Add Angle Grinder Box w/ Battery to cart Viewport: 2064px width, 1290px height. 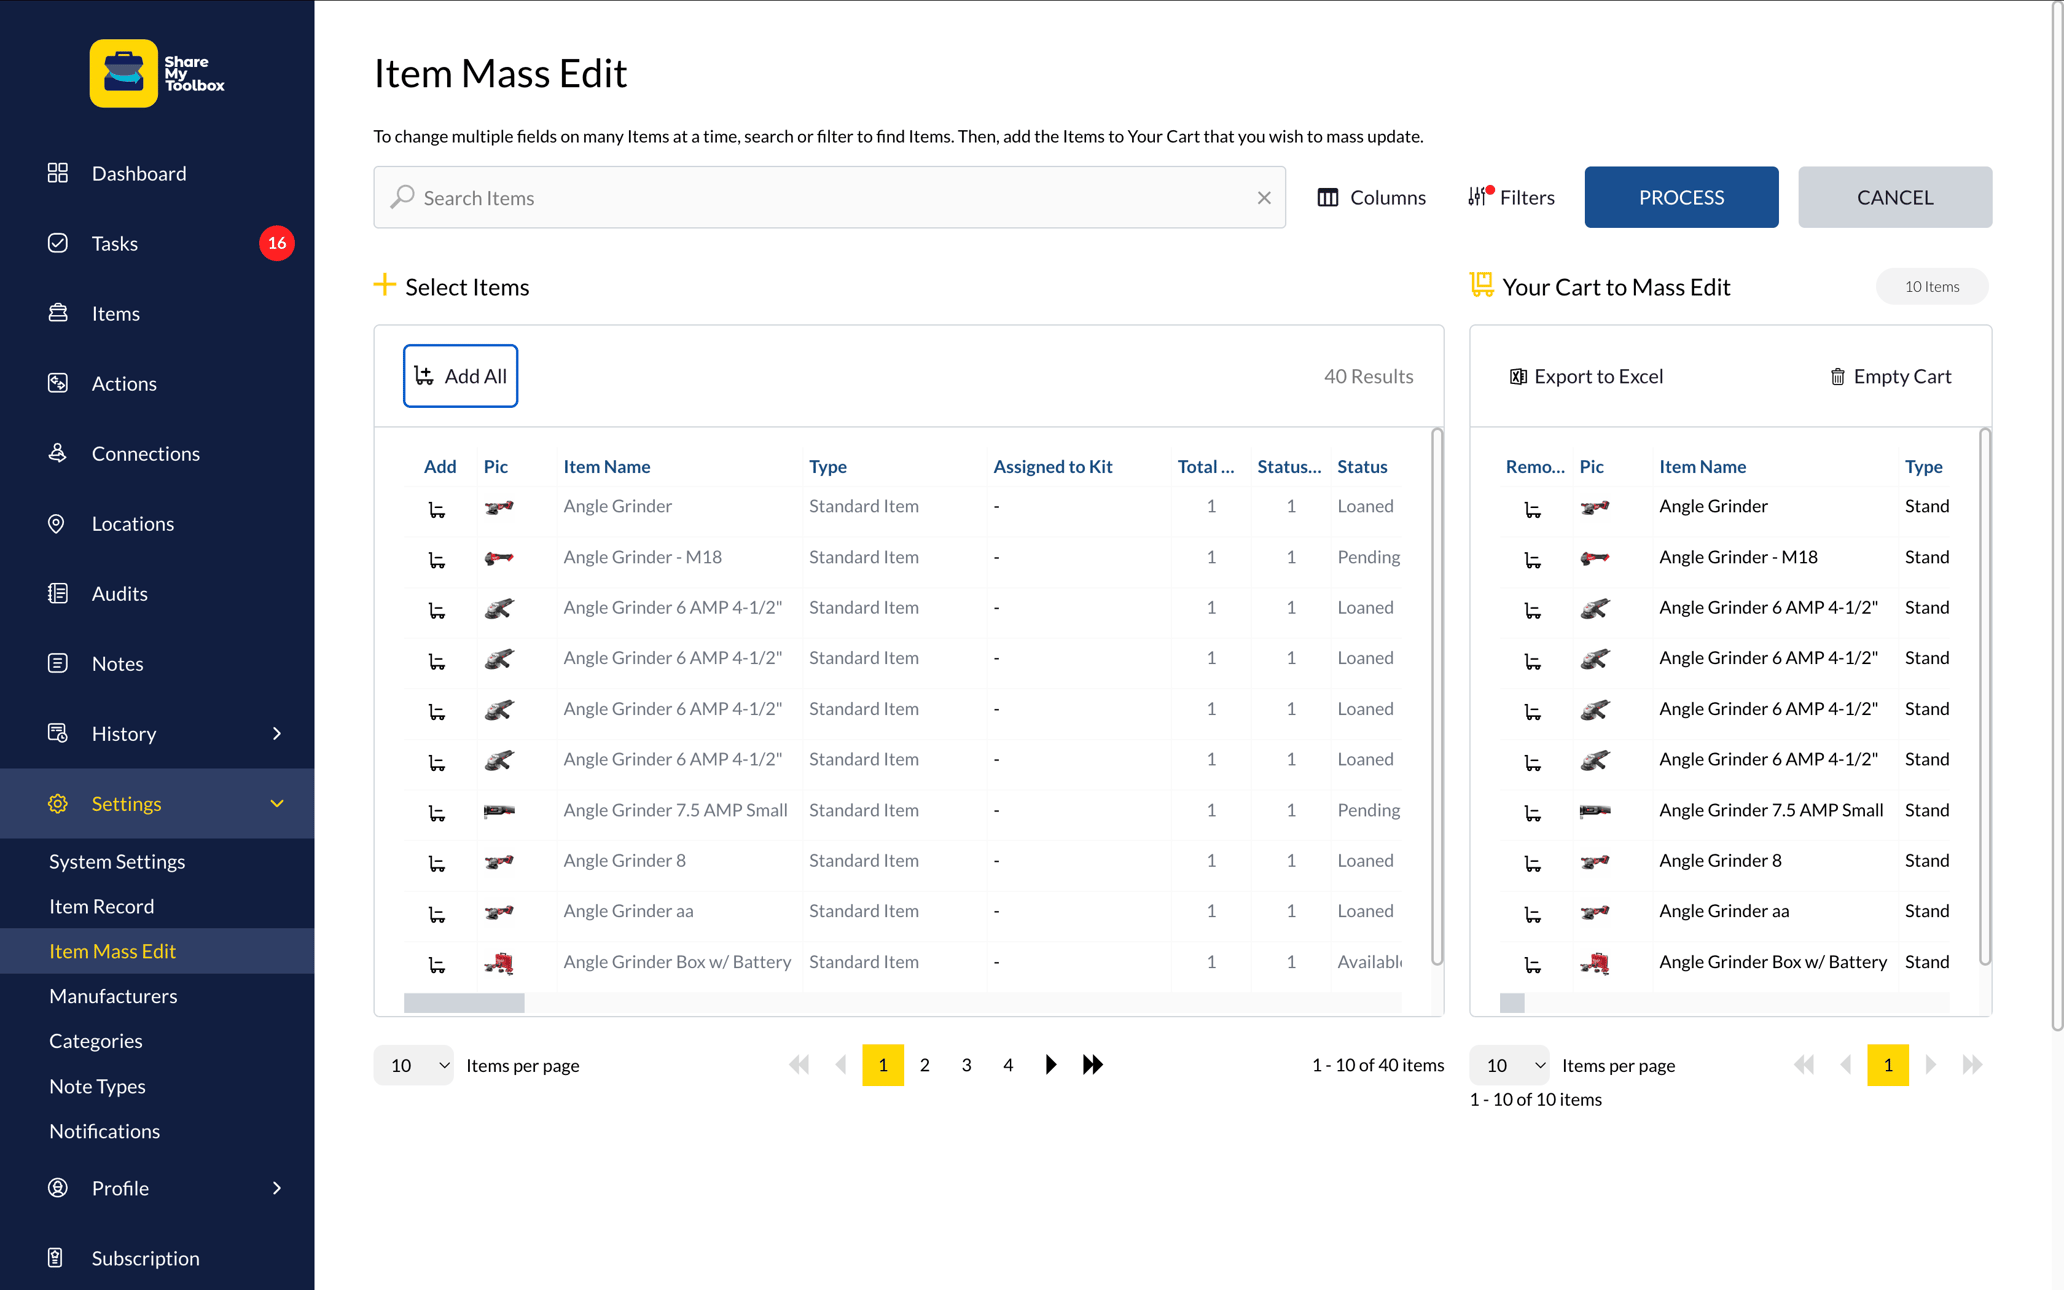click(437, 964)
